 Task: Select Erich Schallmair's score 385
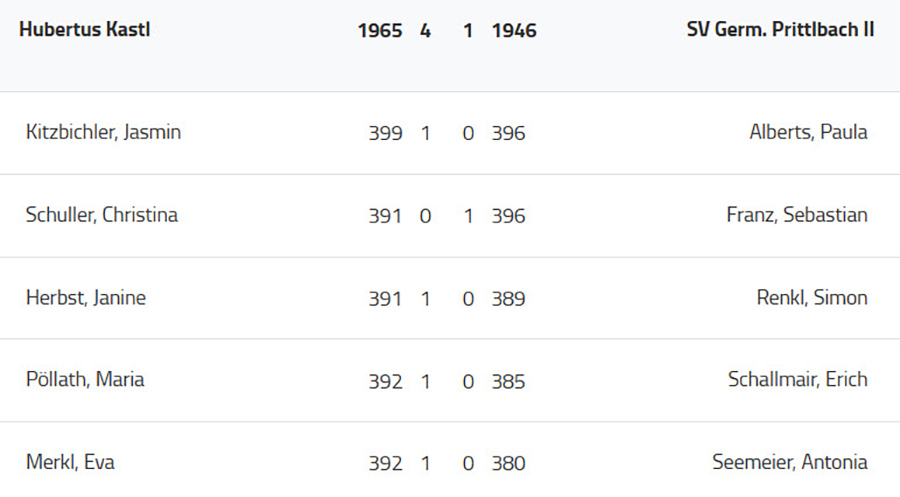508,381
